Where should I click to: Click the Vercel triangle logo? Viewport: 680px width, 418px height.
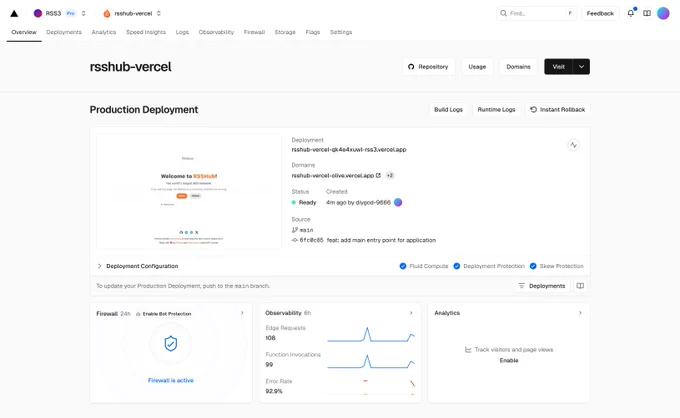coord(14,13)
